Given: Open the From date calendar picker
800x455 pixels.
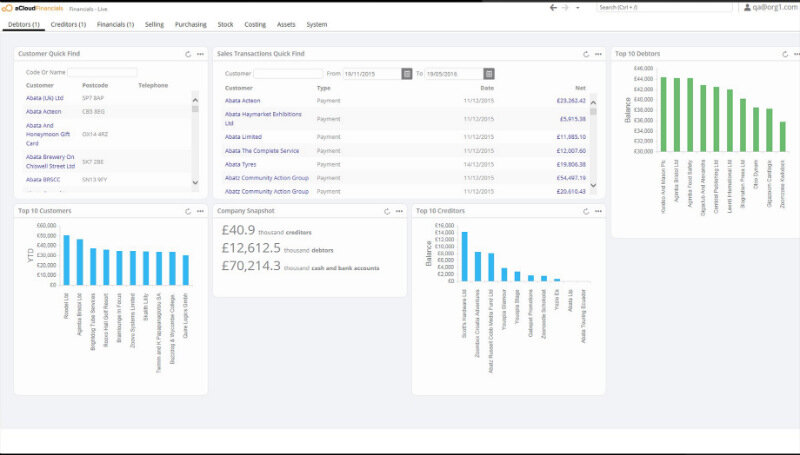Looking at the screenshot, I should click(406, 73).
